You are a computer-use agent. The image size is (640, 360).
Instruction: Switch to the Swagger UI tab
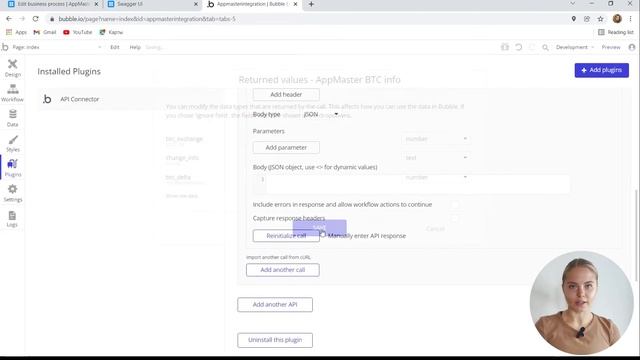point(152,4)
